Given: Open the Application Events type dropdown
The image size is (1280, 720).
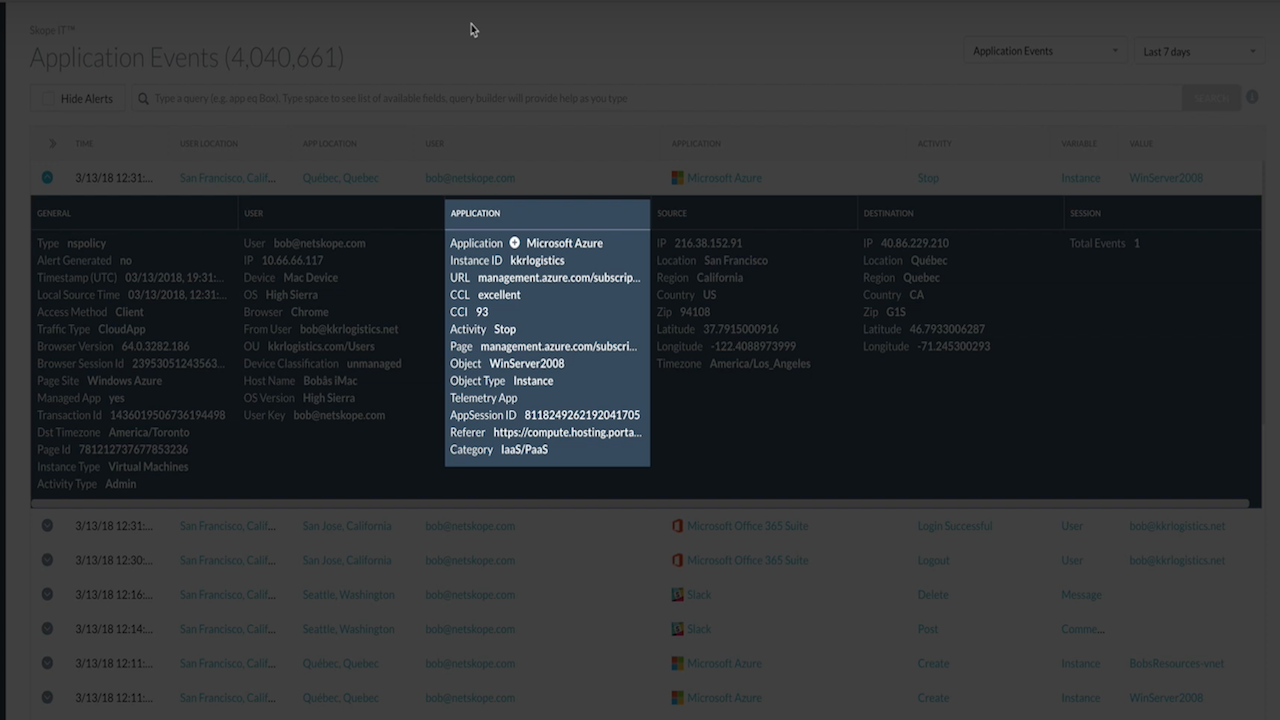Looking at the screenshot, I should [x=1045, y=51].
